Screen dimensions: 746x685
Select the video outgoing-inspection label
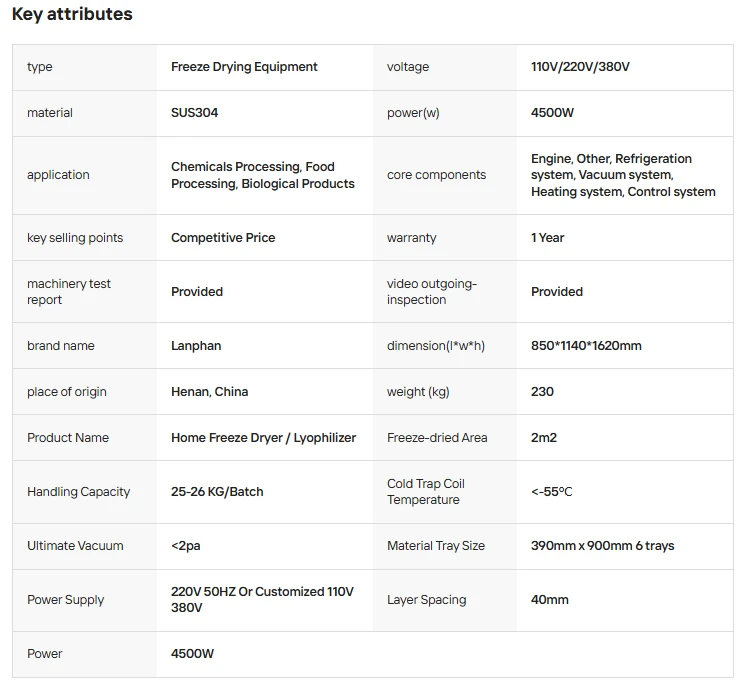[x=432, y=292]
